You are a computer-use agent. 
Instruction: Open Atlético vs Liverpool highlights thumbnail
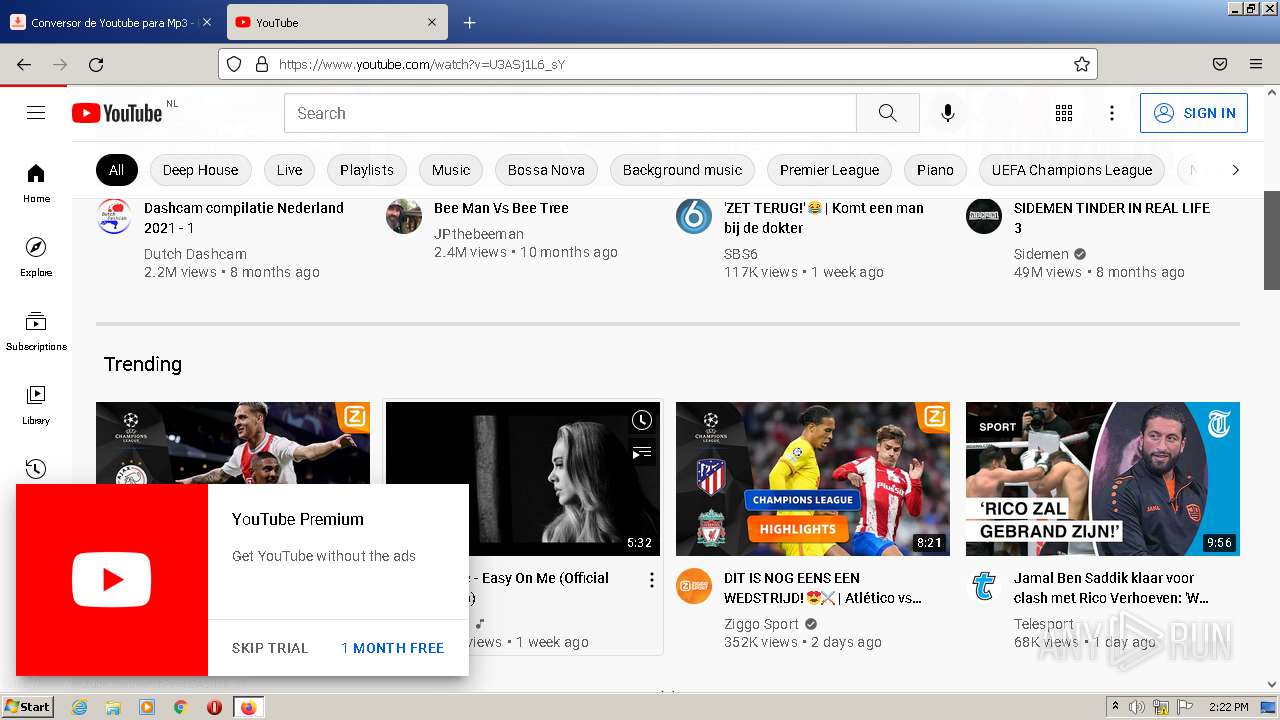click(813, 479)
